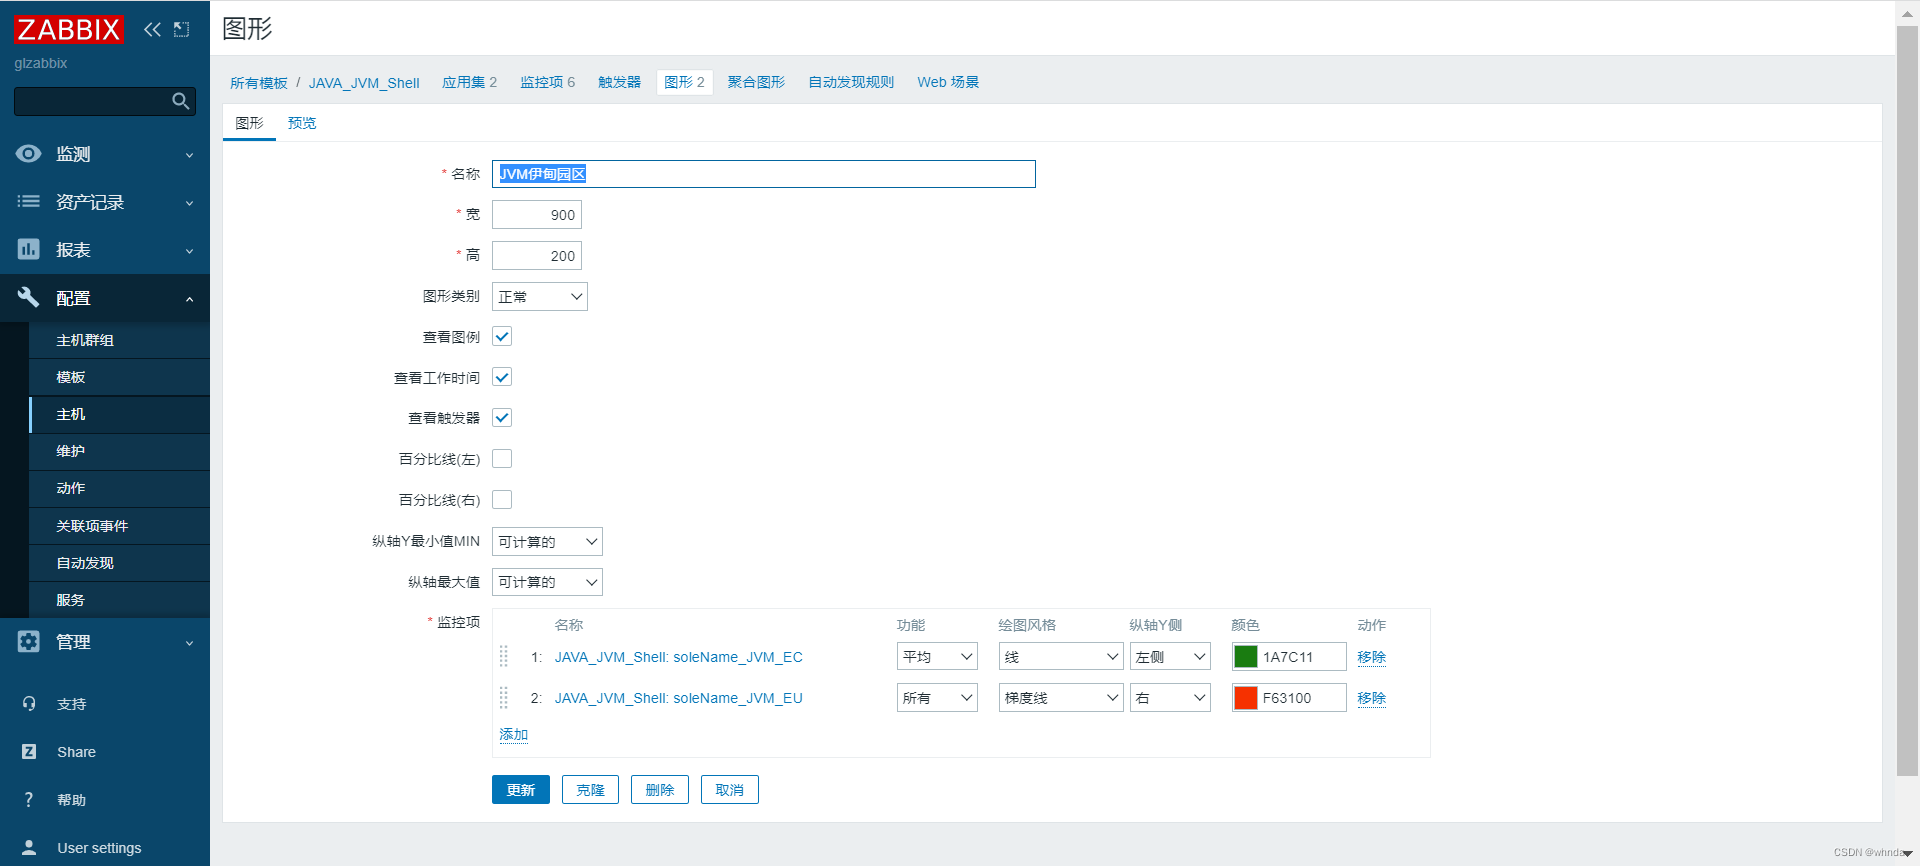Click the question mark icon for 帮助
This screenshot has height=866, width=1920.
click(29, 800)
